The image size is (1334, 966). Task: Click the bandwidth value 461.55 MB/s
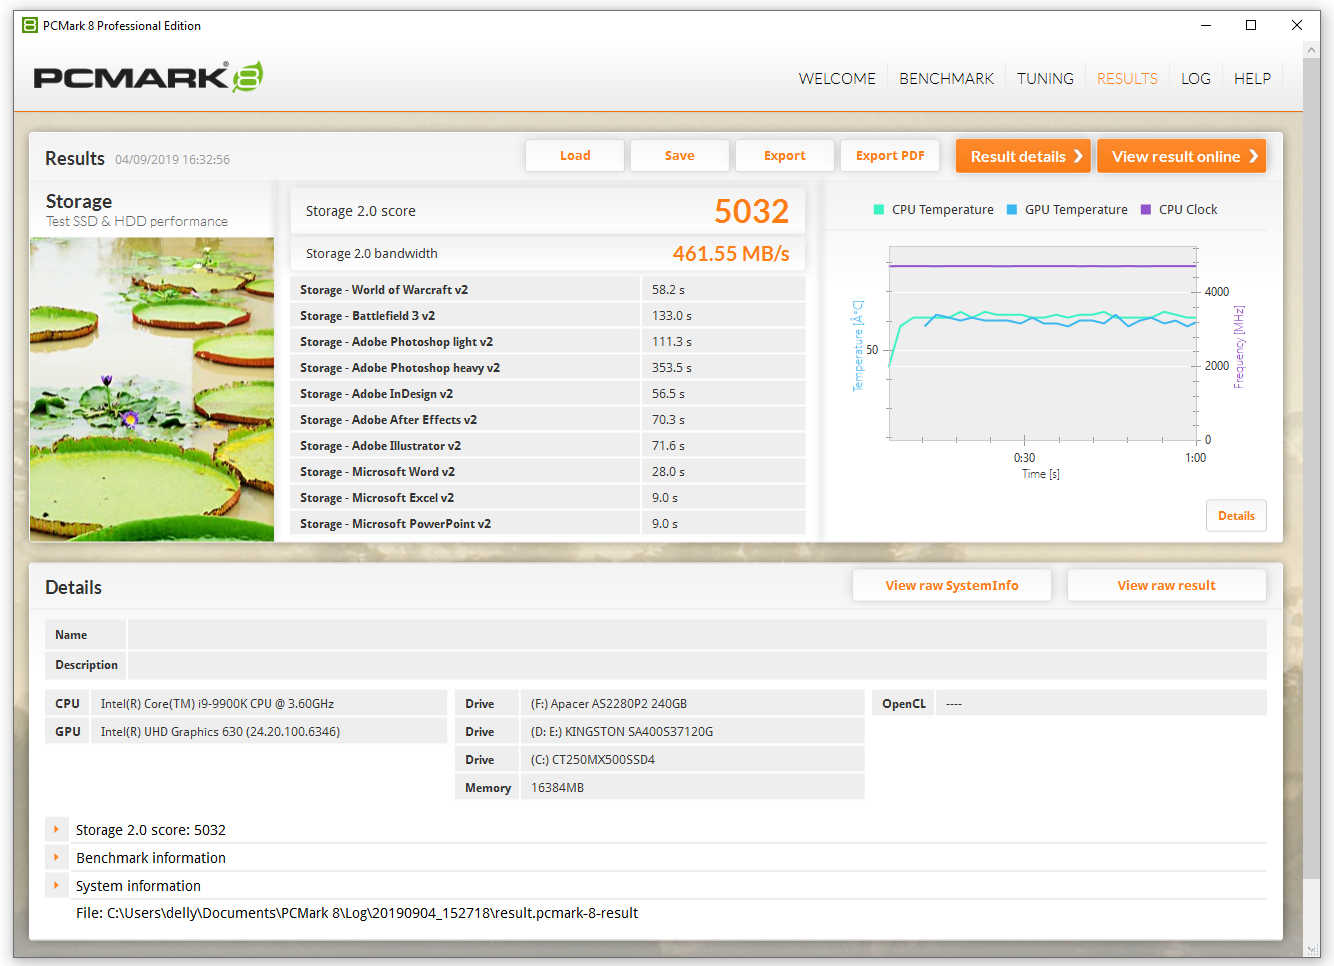click(731, 254)
